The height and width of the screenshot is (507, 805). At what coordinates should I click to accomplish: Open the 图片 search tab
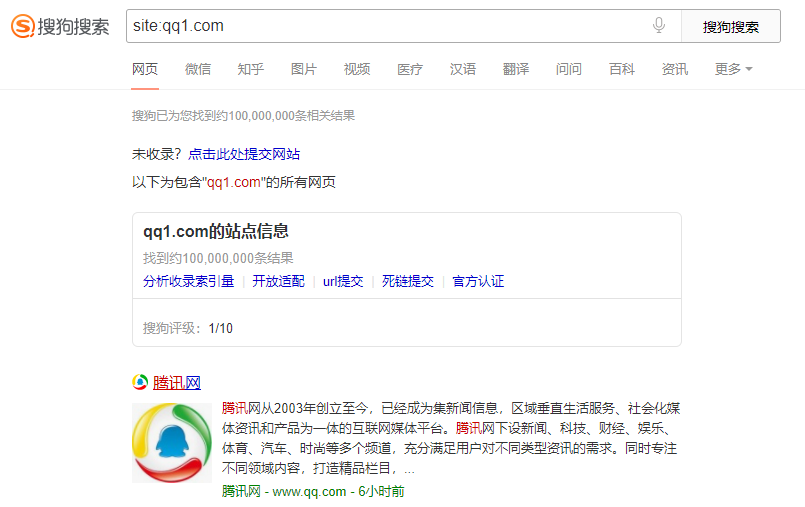click(x=304, y=69)
